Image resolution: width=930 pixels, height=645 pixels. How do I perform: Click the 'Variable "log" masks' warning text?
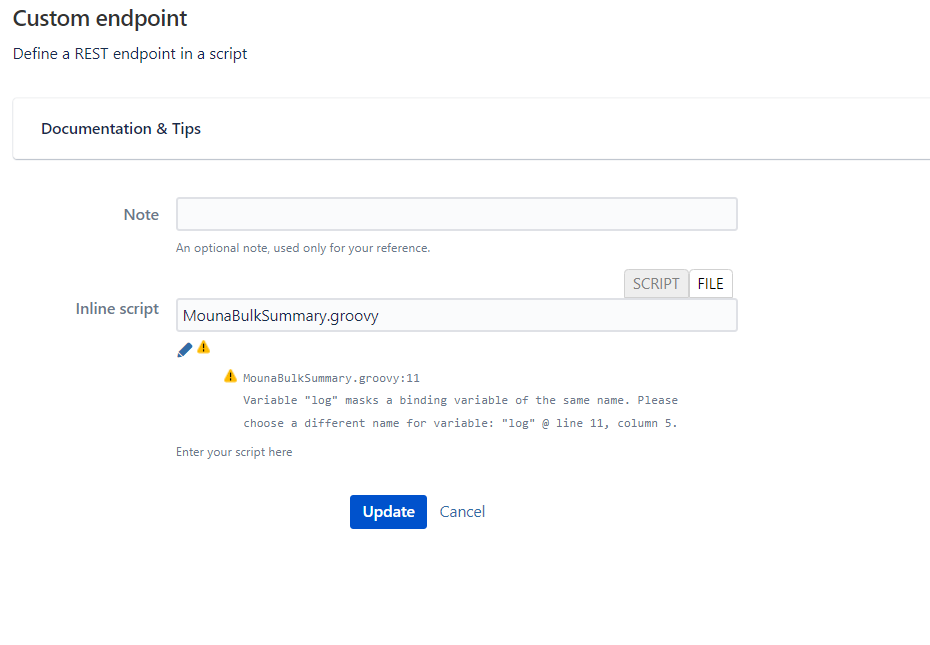click(x=460, y=401)
